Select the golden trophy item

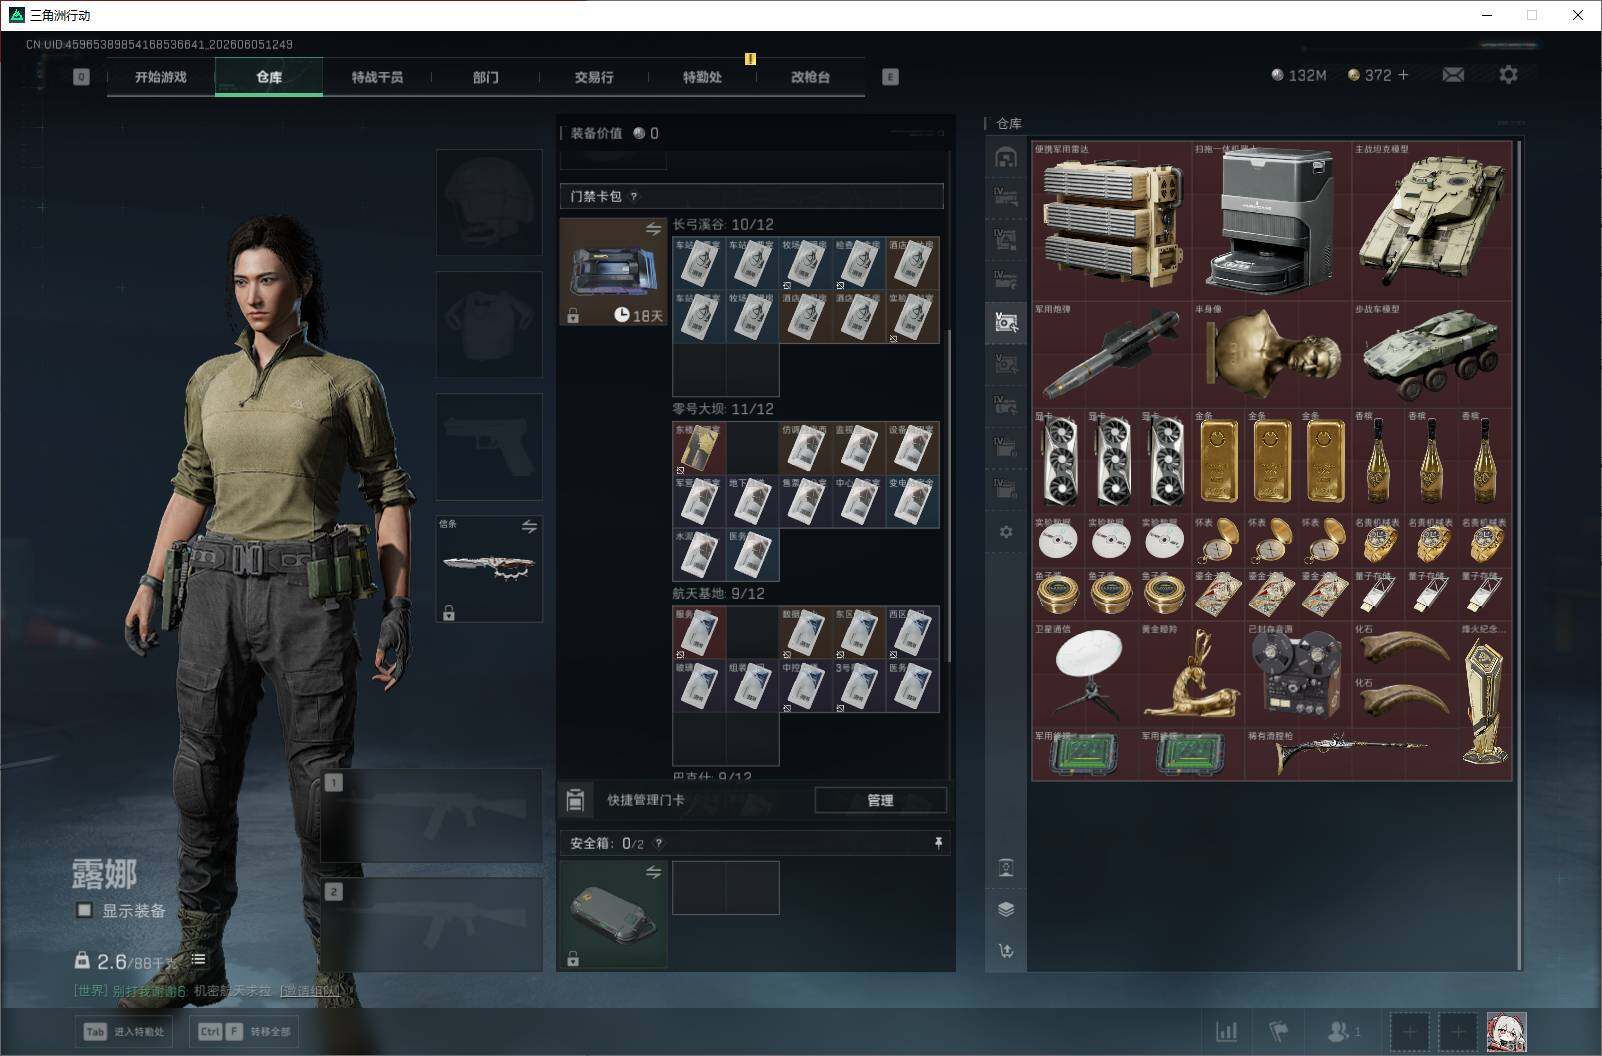(1484, 701)
